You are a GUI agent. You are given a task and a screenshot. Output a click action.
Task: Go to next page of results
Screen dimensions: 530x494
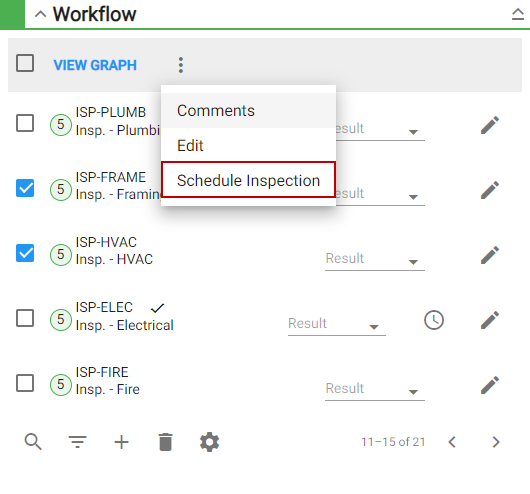[496, 442]
